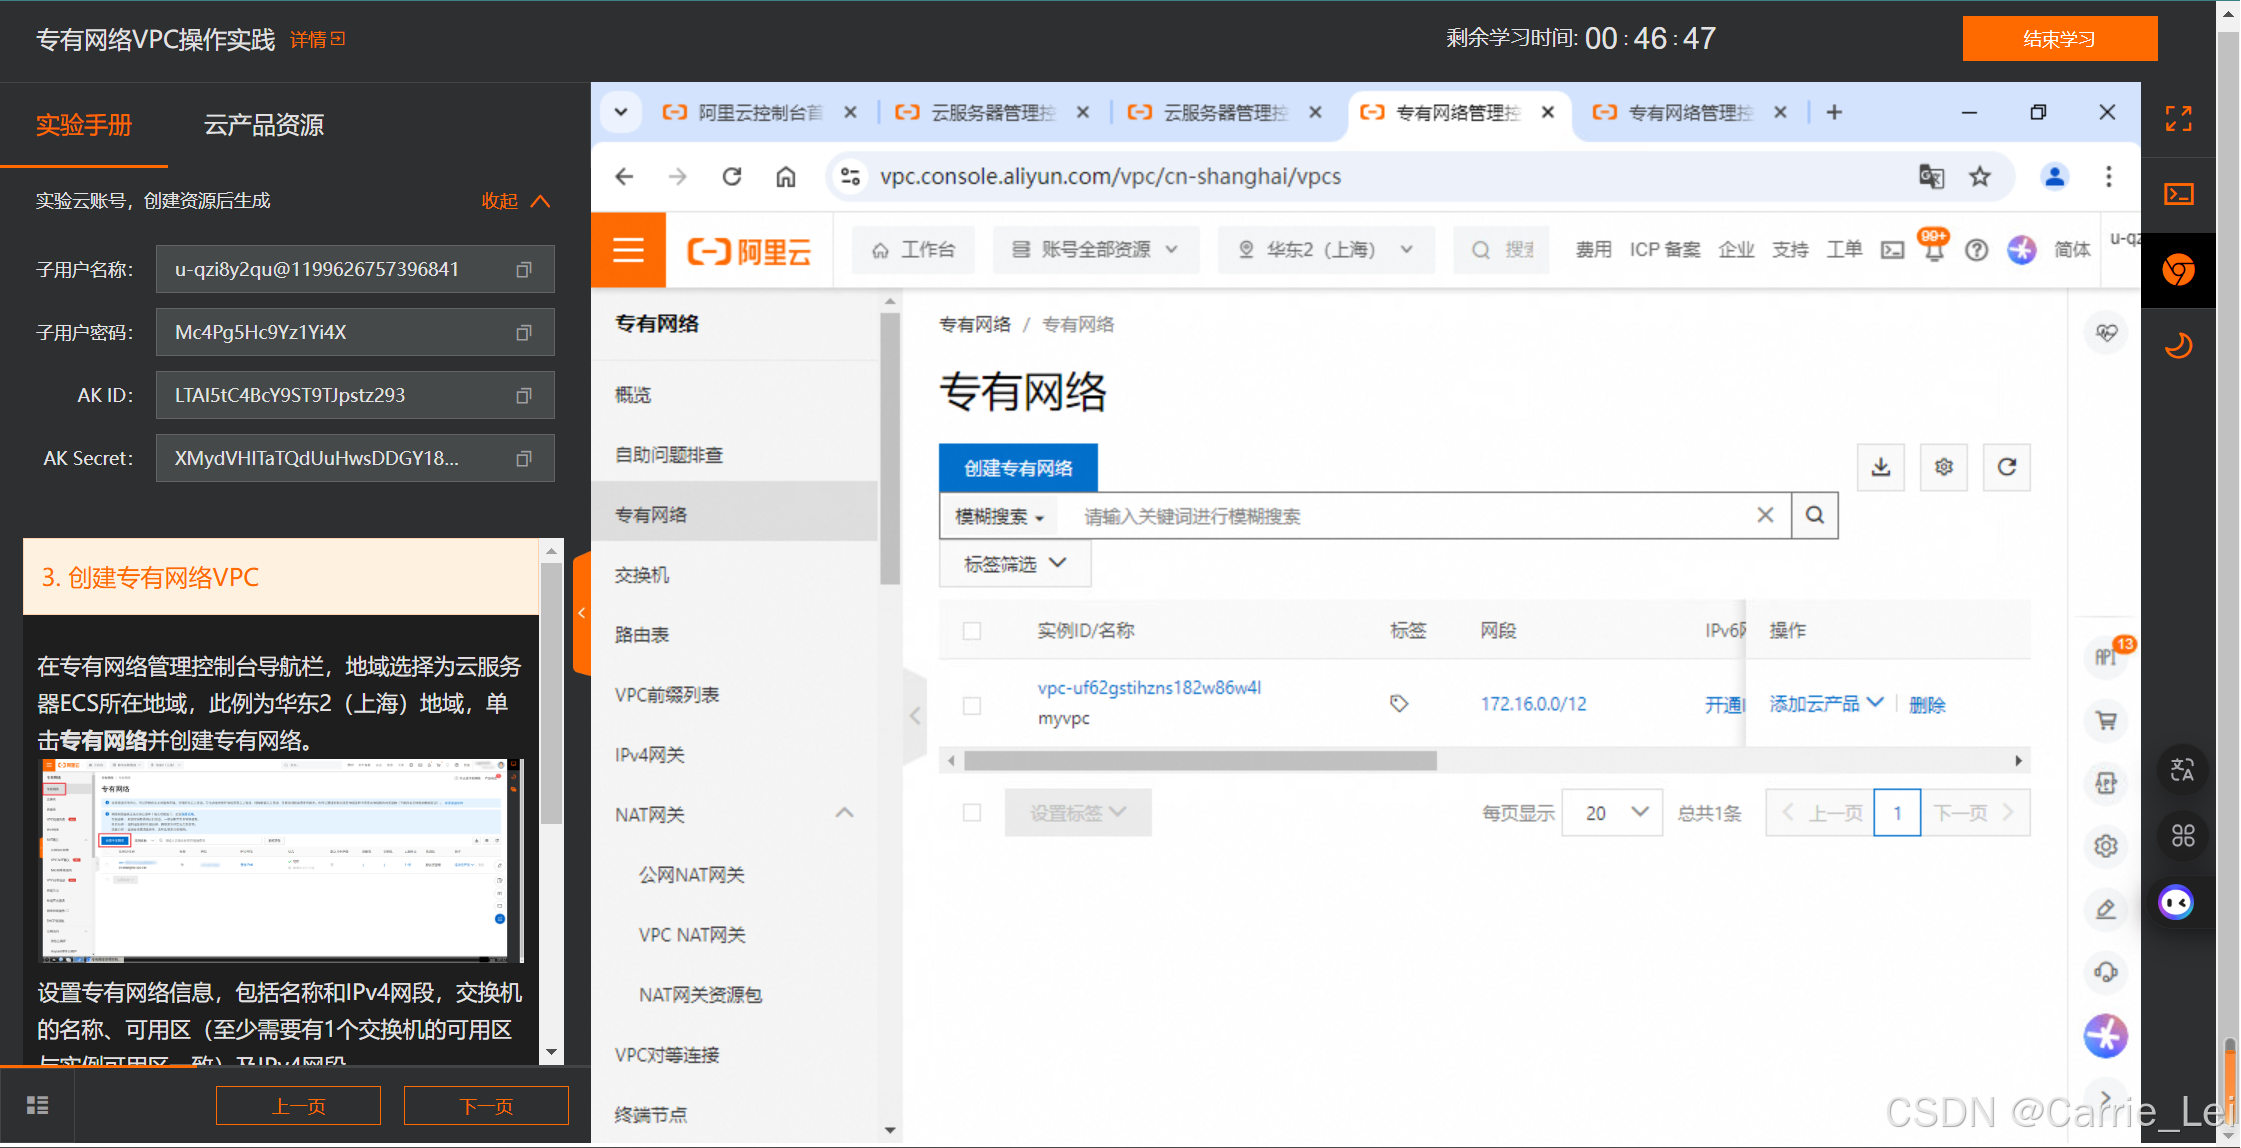This screenshot has width=2241, height=1148.
Task: Go to browser home page
Action: point(786,177)
